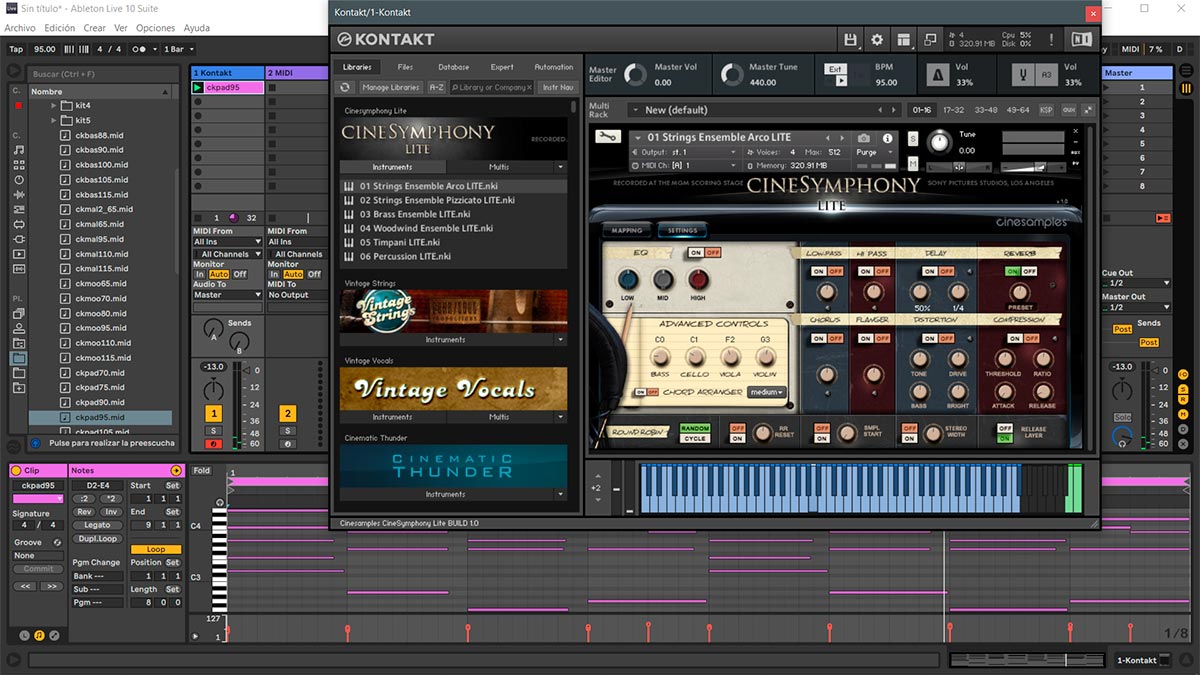Open the Crear menu

click(95, 28)
